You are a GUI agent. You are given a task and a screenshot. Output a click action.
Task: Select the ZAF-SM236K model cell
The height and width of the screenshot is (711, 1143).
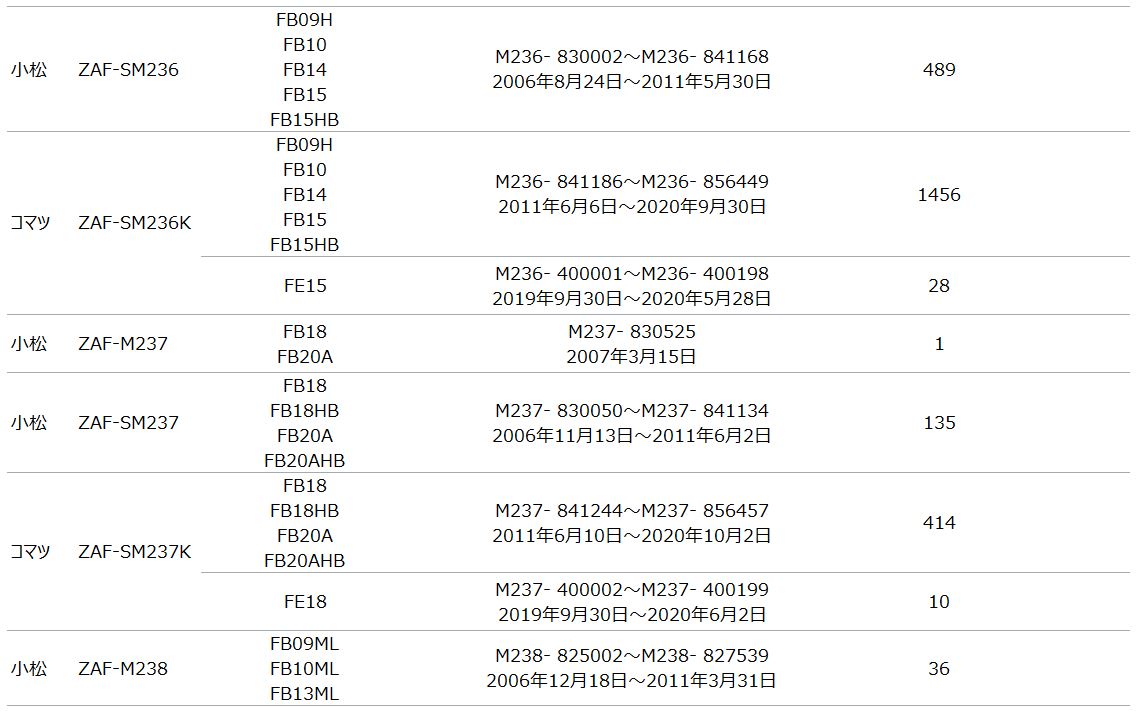134,223
